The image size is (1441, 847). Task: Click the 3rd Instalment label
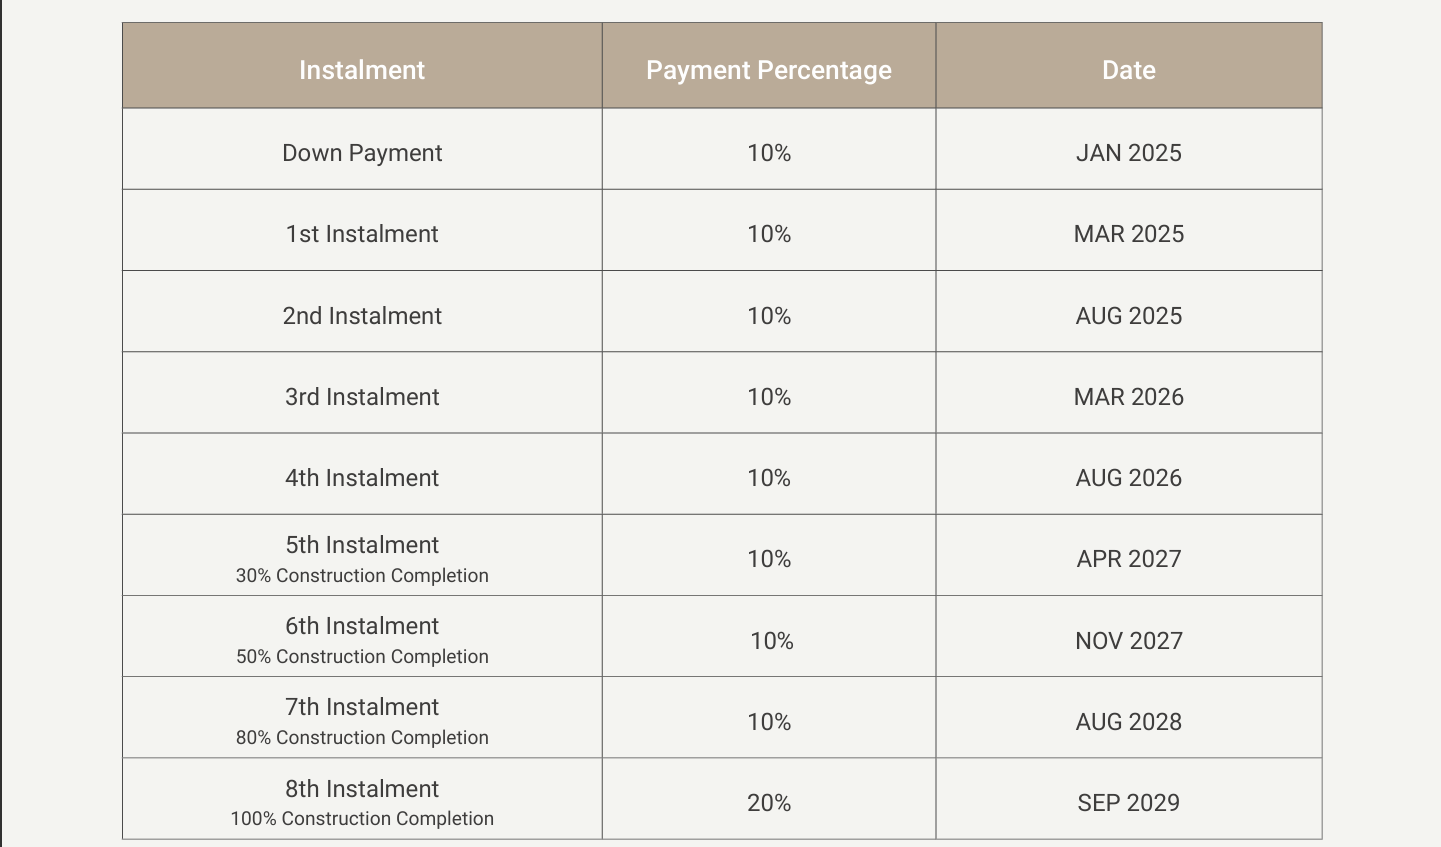362,397
